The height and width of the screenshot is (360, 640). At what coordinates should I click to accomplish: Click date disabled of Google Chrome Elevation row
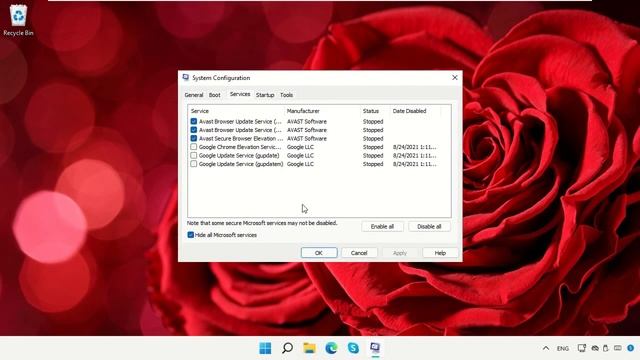[x=414, y=147]
